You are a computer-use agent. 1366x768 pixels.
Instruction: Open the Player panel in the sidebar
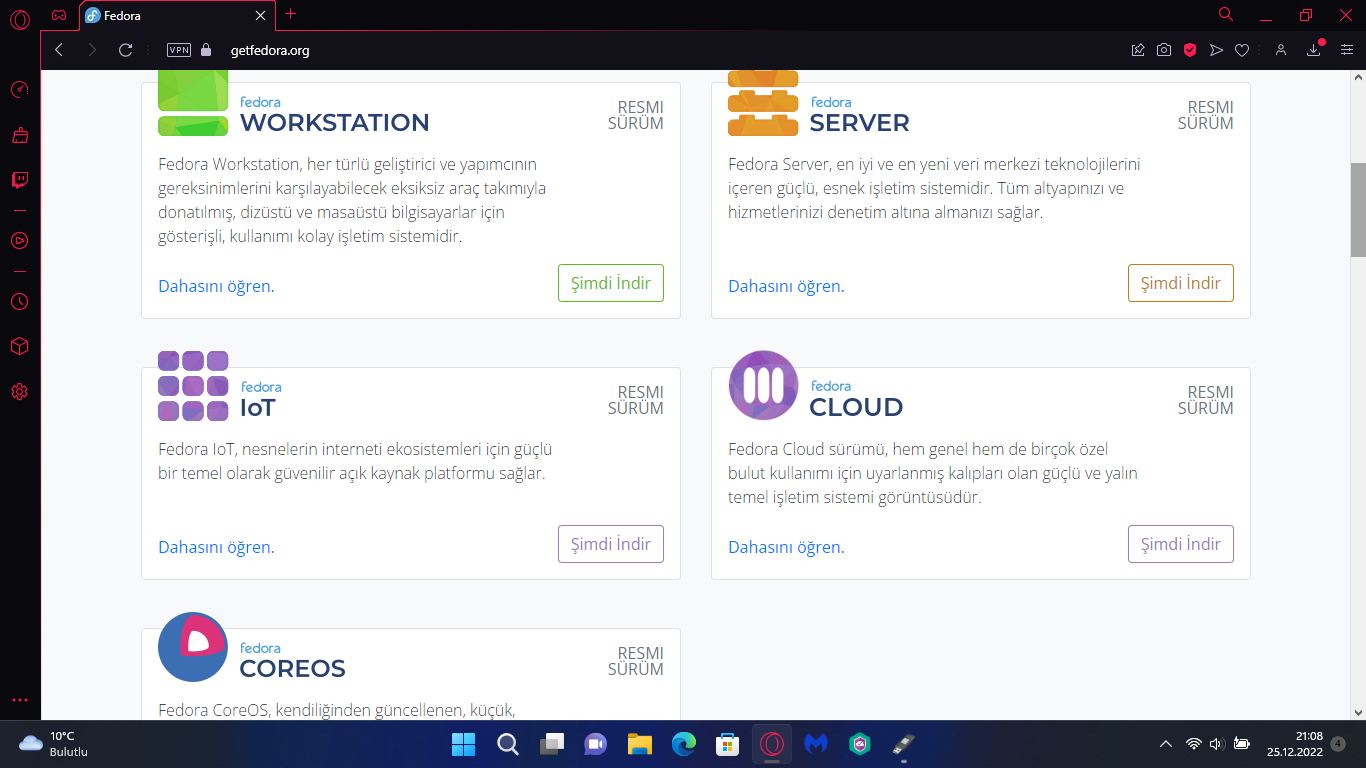pyautogui.click(x=19, y=240)
